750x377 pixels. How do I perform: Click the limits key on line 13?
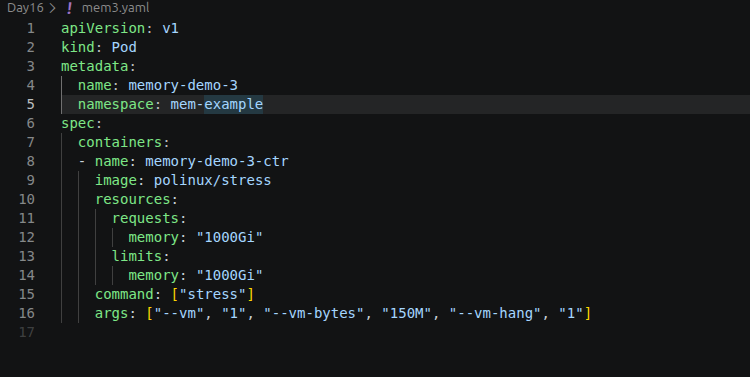tap(137, 256)
